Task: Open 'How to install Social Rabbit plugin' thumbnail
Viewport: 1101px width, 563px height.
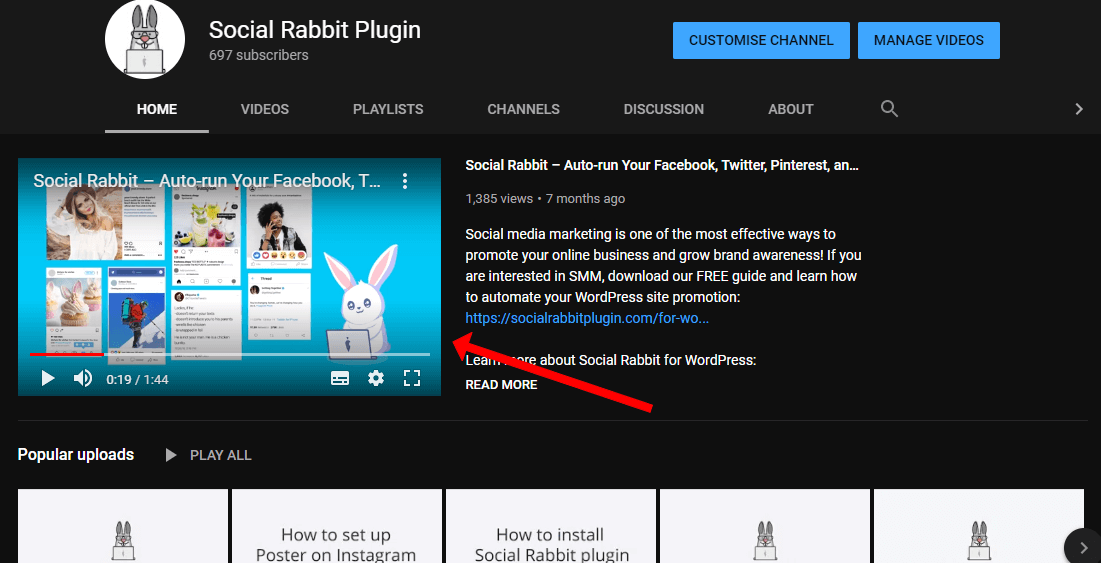Action: [x=551, y=526]
